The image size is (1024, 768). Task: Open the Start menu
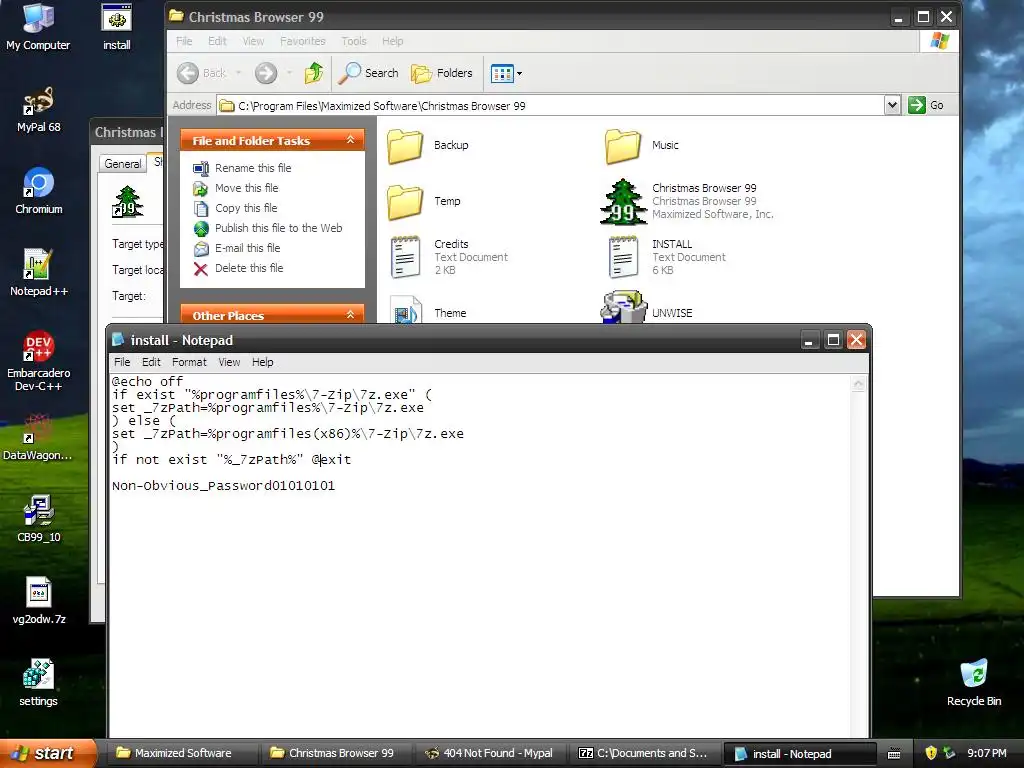point(48,753)
